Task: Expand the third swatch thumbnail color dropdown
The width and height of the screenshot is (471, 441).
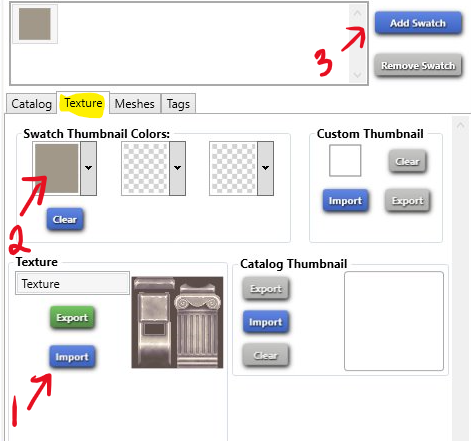Action: point(265,168)
